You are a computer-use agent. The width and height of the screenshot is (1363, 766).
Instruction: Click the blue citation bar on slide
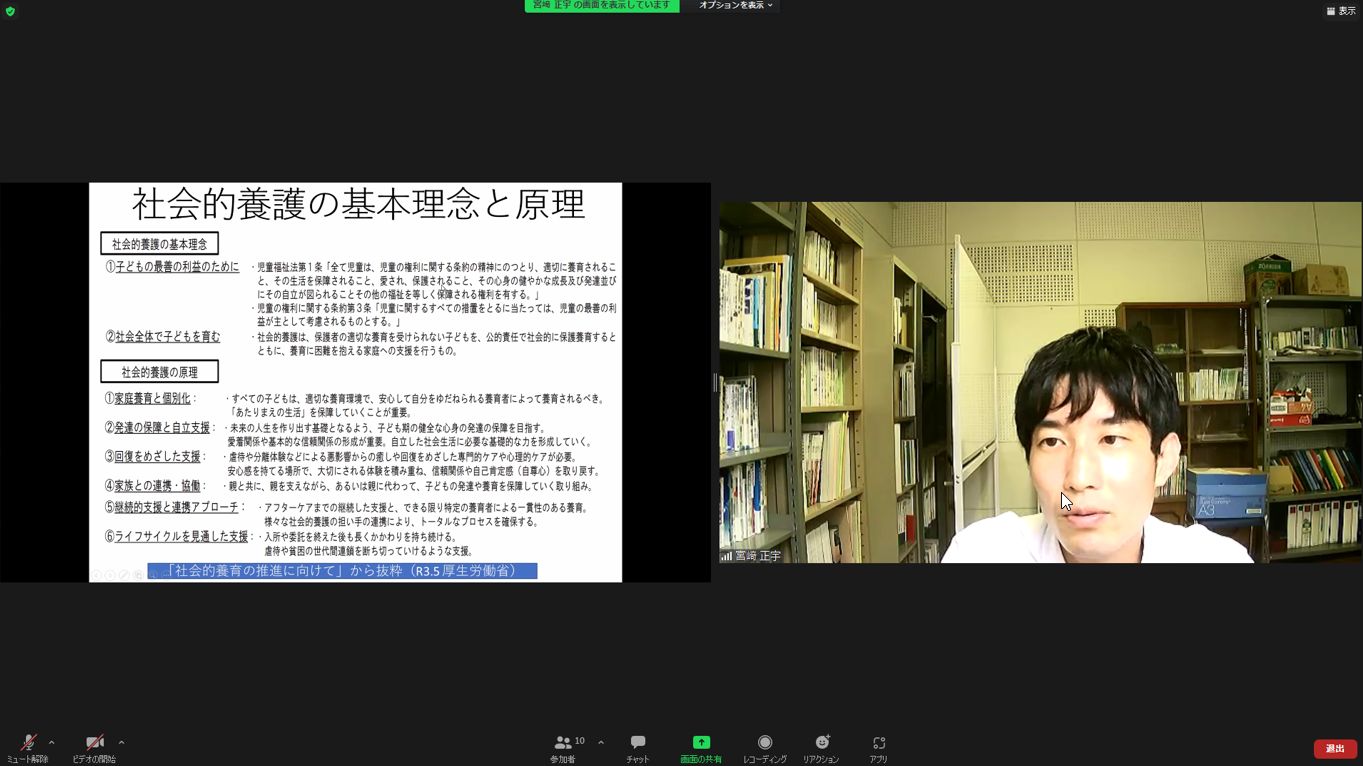click(x=342, y=571)
